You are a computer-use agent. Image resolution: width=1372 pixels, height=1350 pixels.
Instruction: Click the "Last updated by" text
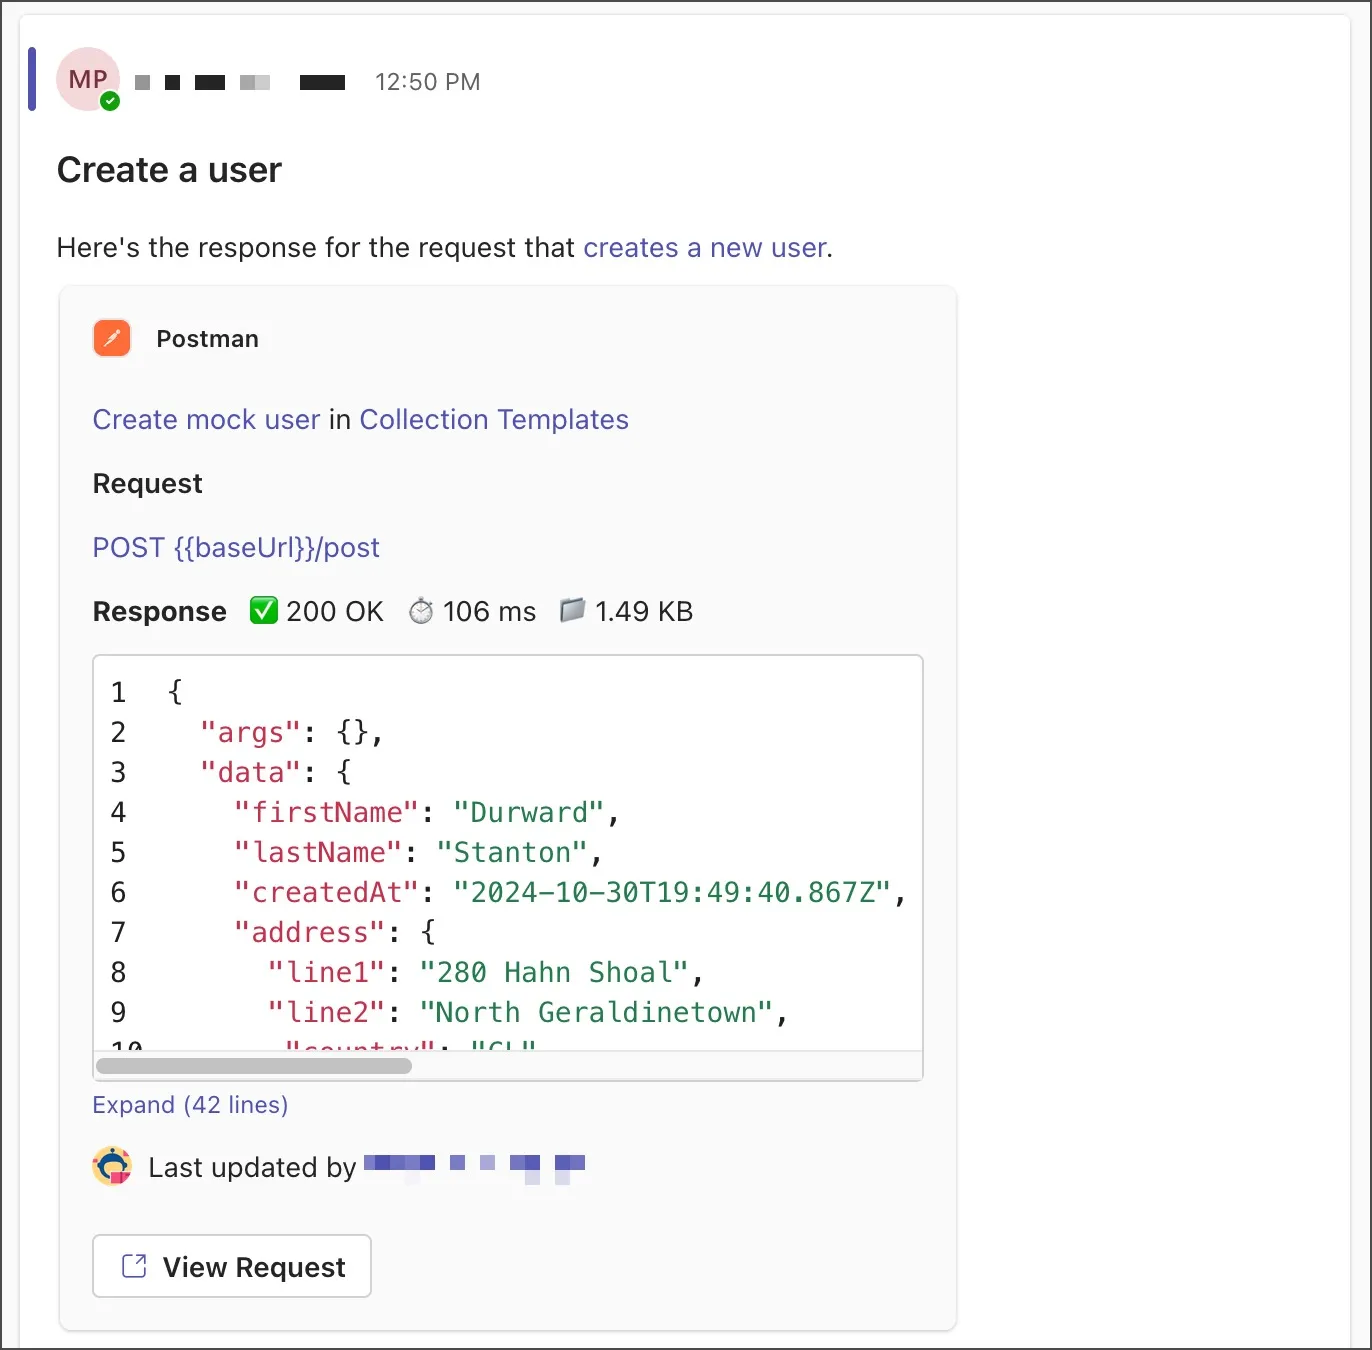[252, 1167]
